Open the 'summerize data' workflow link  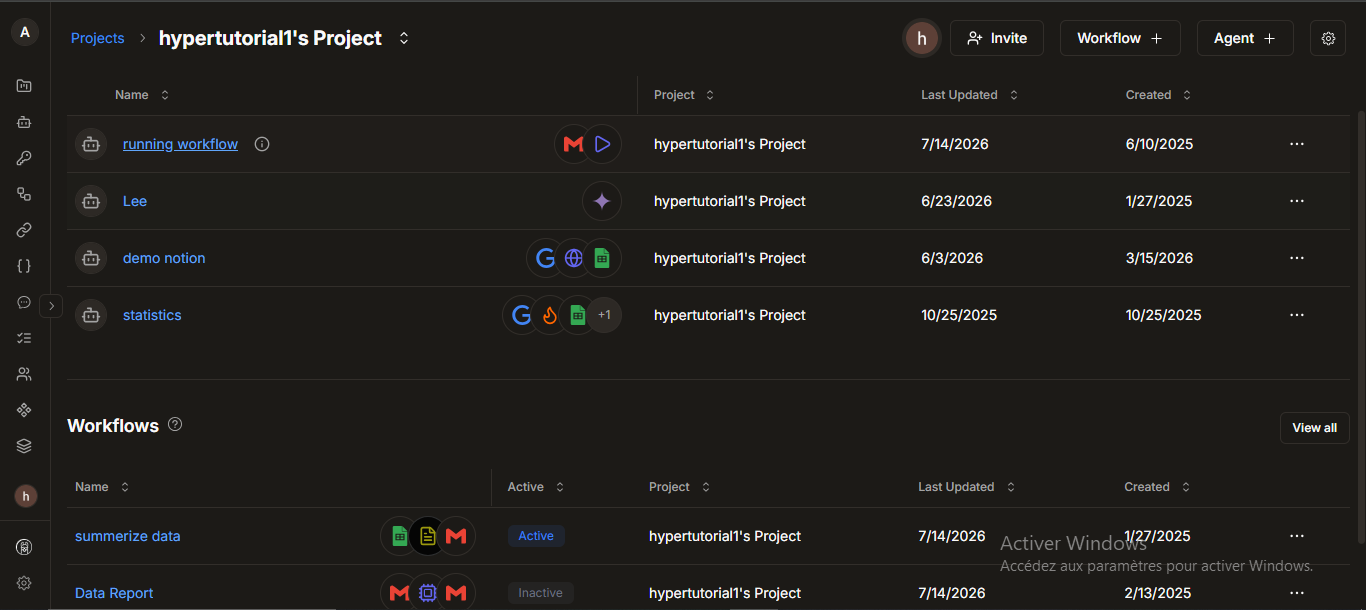pyautogui.click(x=128, y=536)
